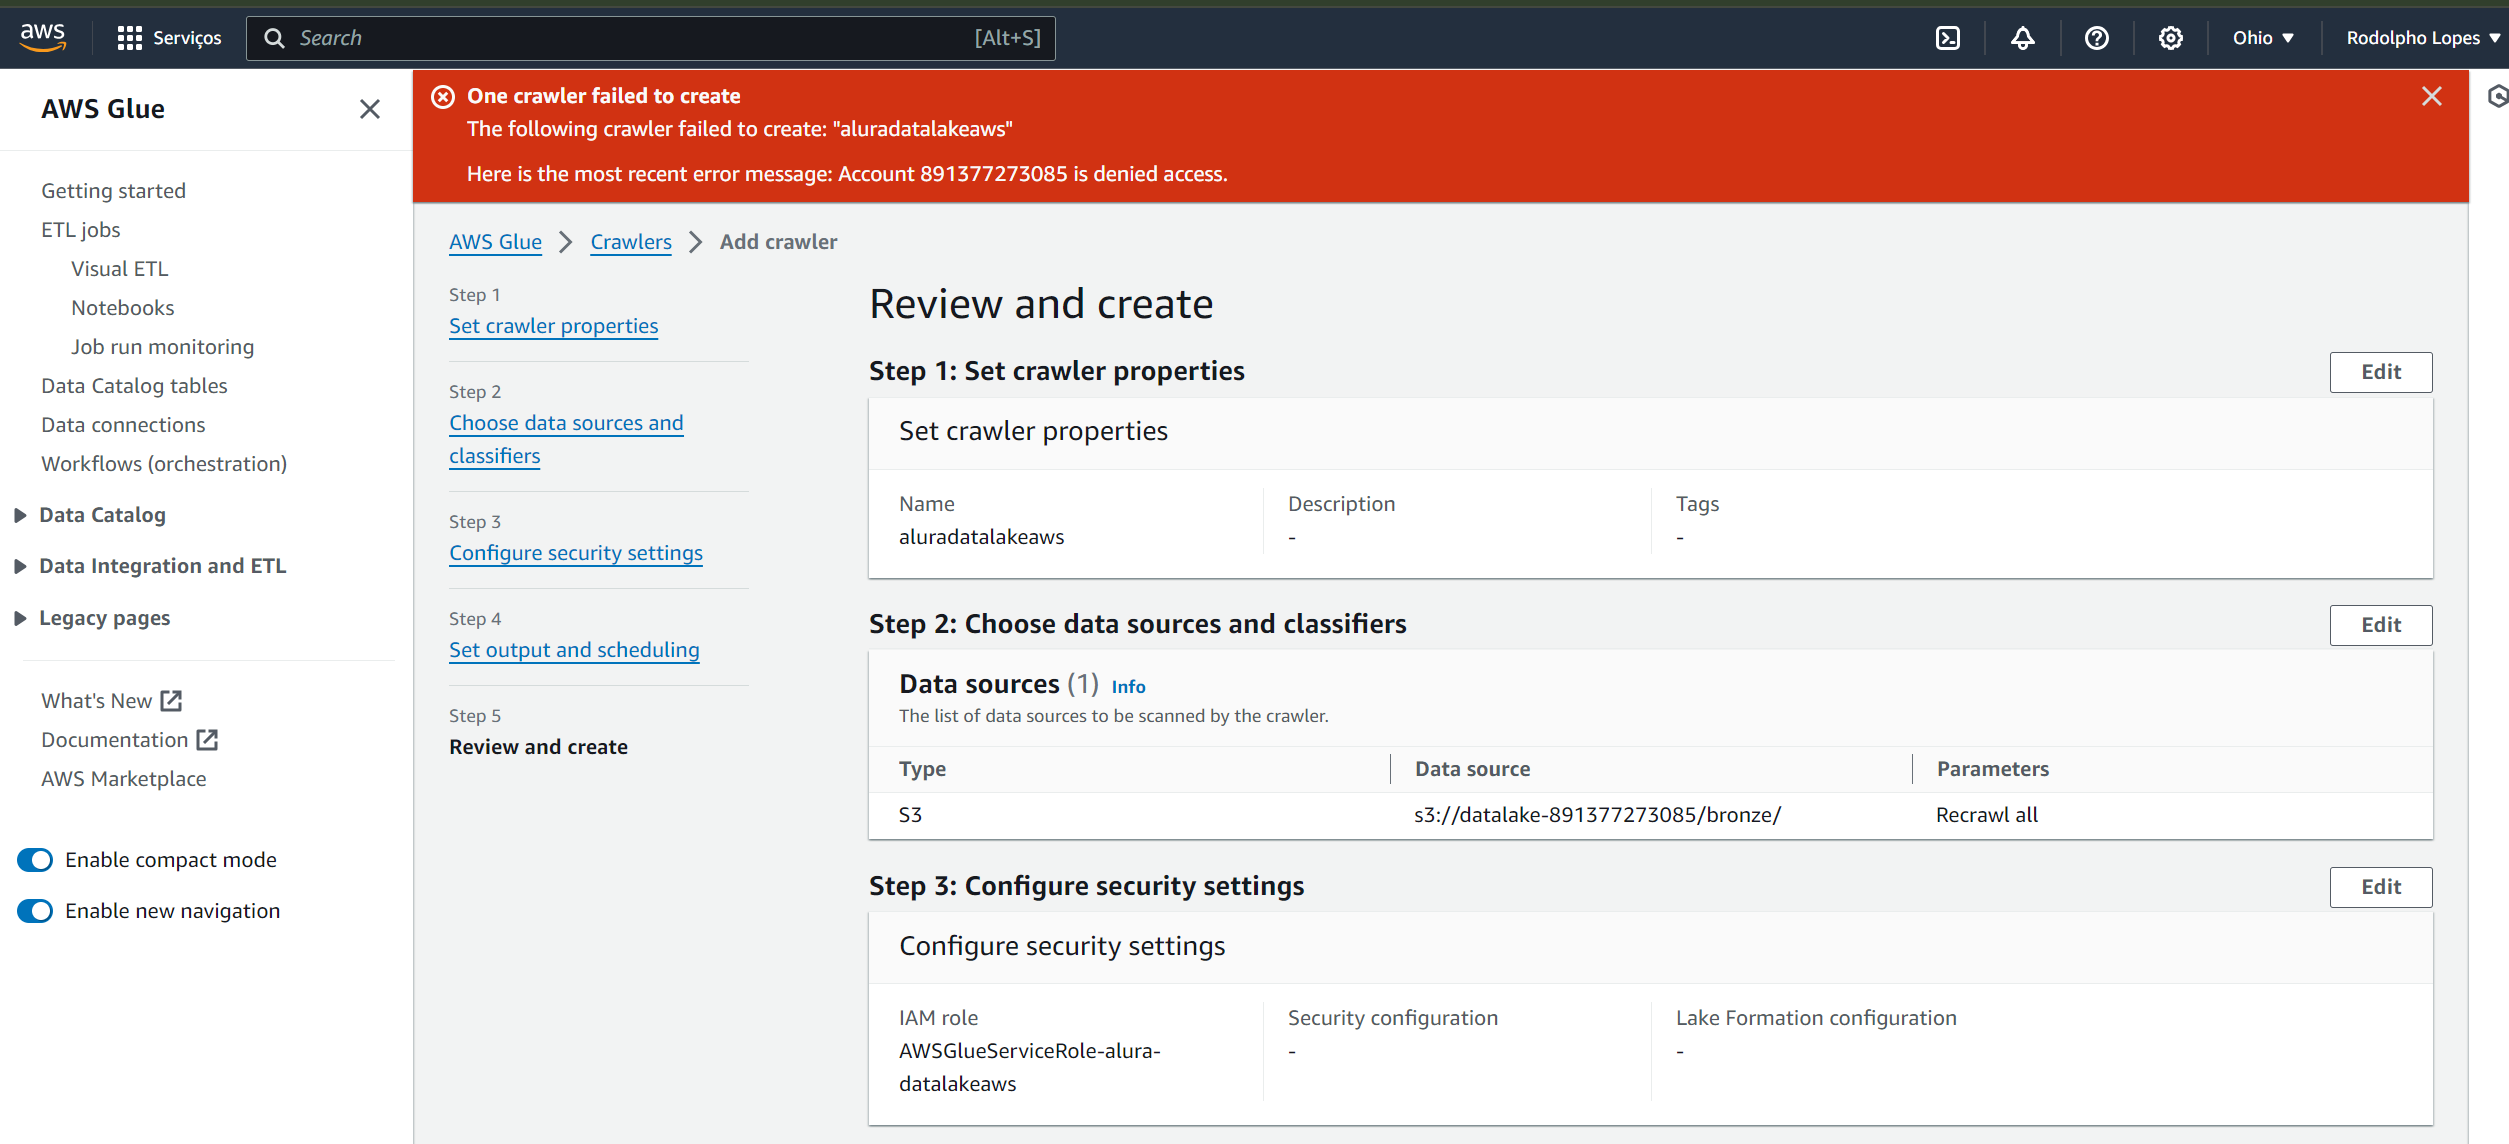Click in the AWS search field
2509x1144 pixels.
click(x=650, y=38)
